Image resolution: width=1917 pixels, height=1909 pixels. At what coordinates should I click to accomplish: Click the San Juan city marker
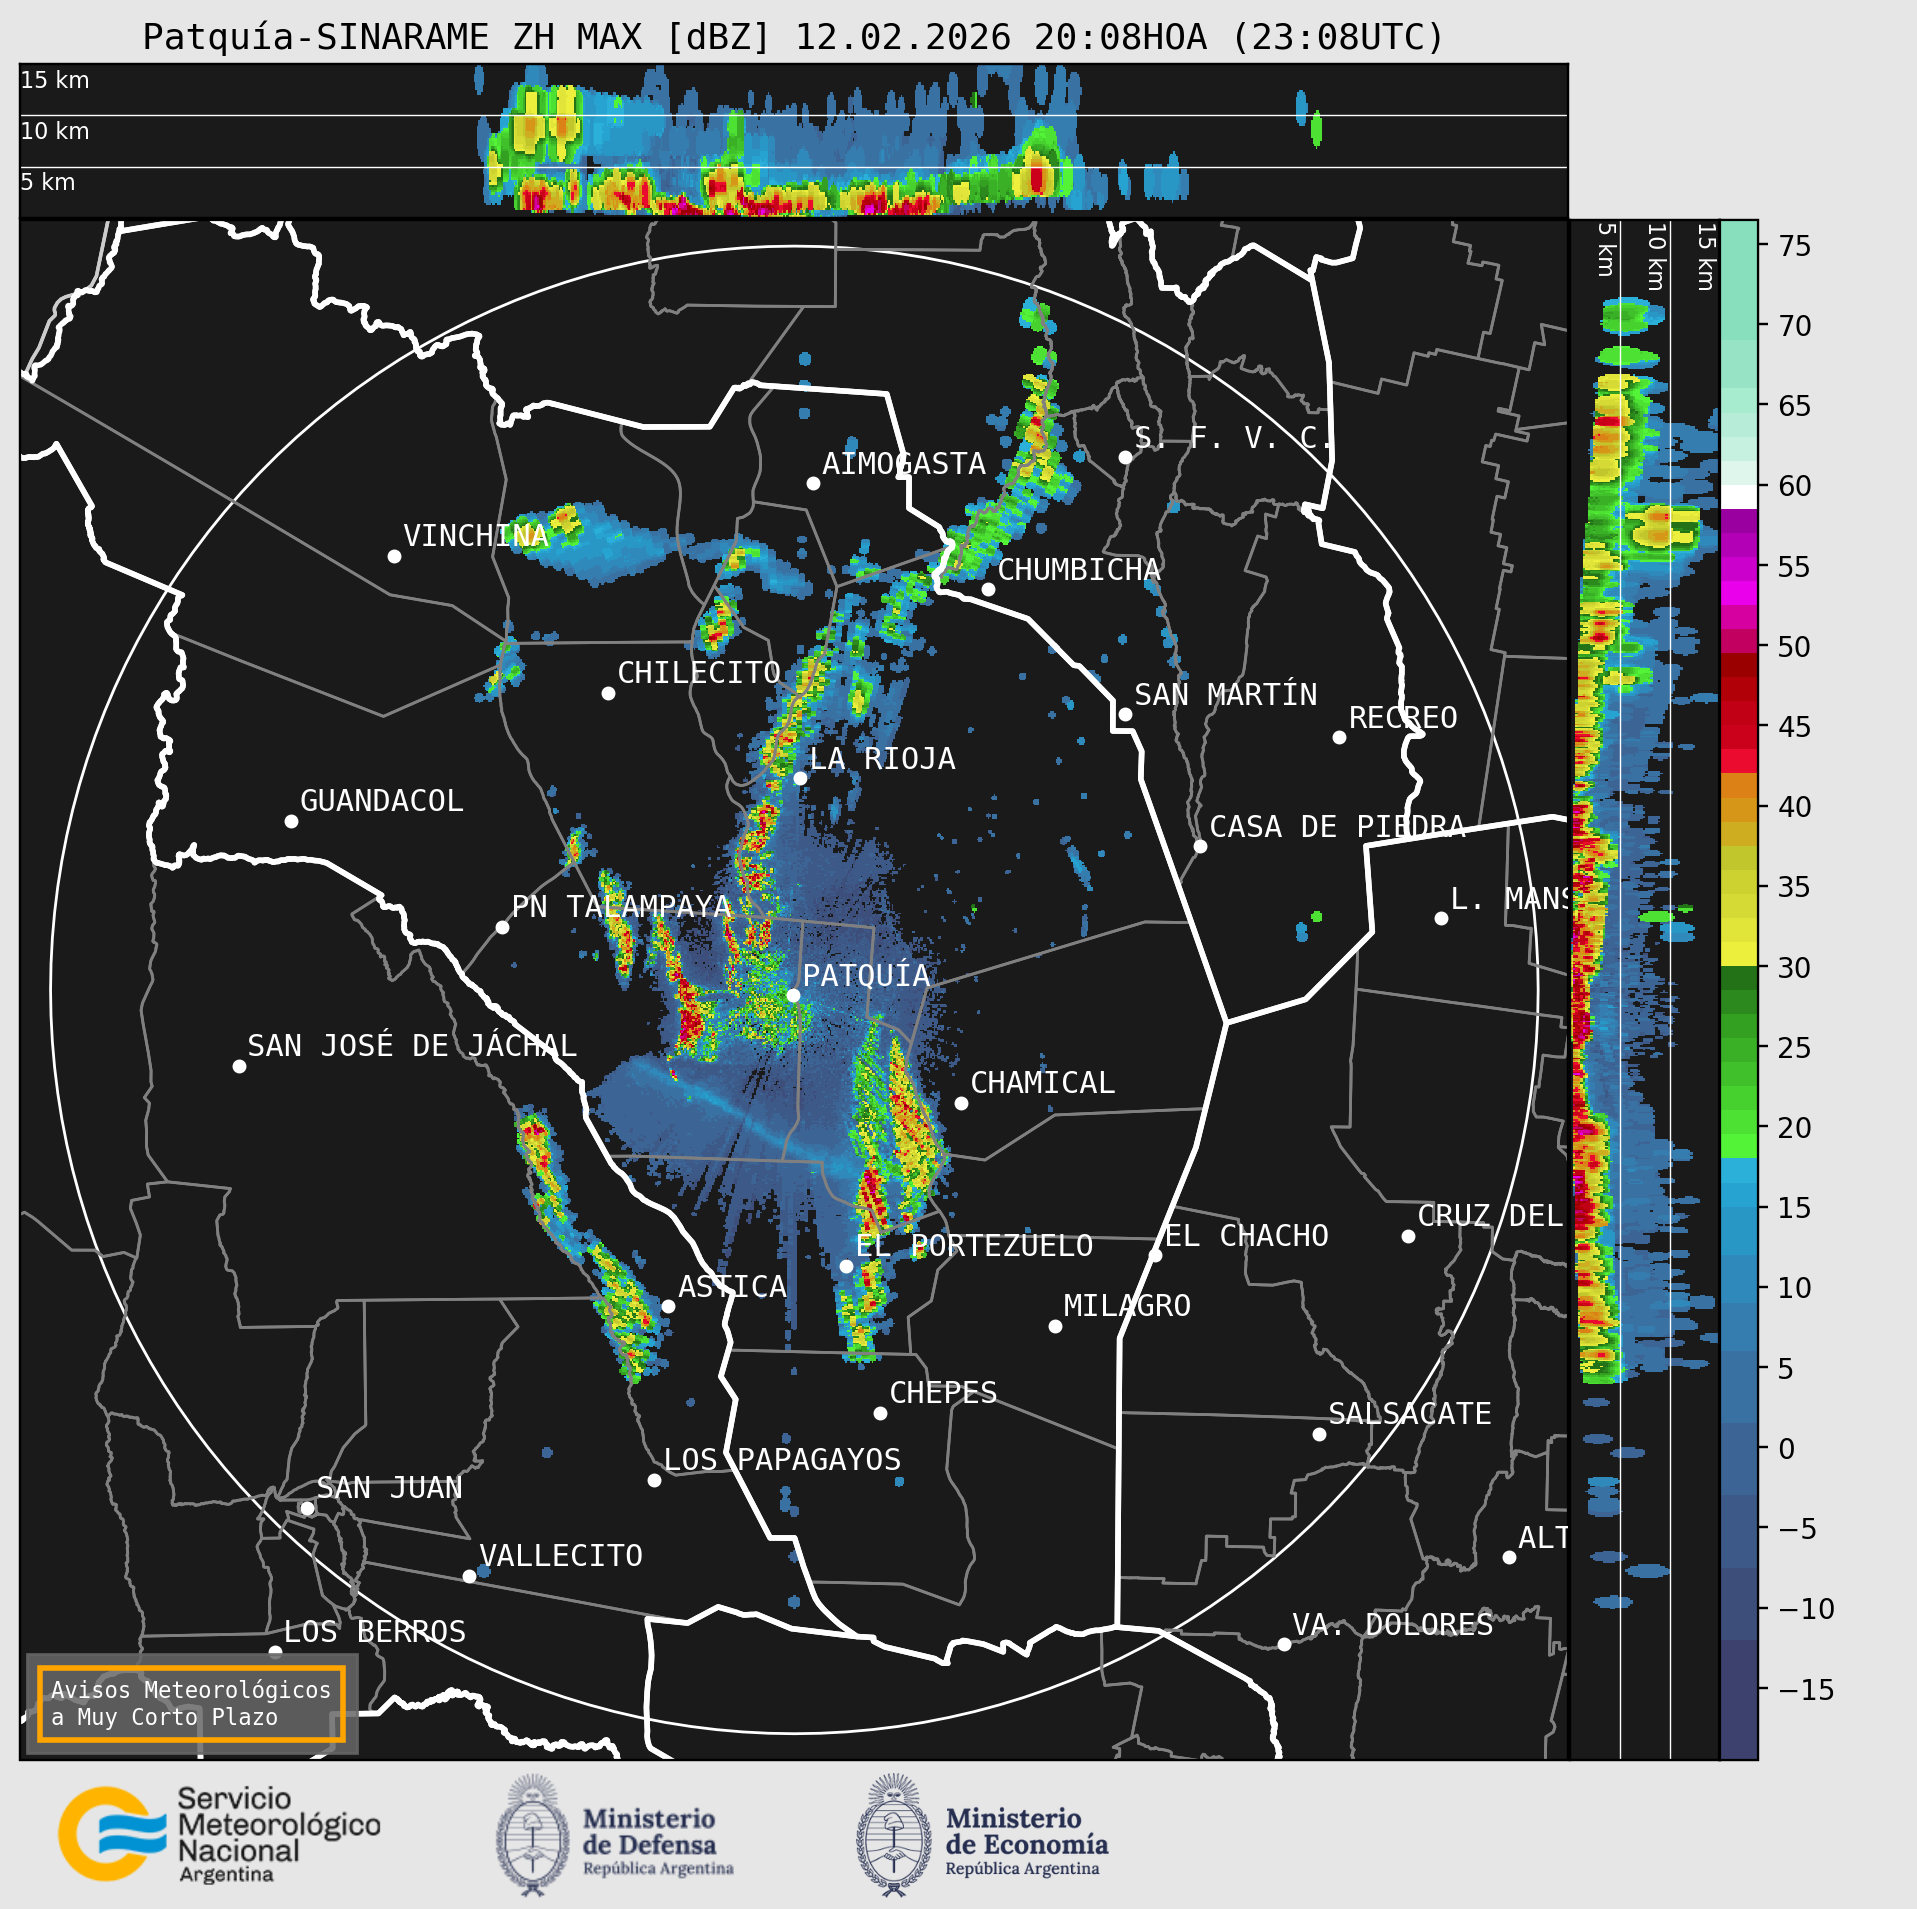pos(307,1508)
